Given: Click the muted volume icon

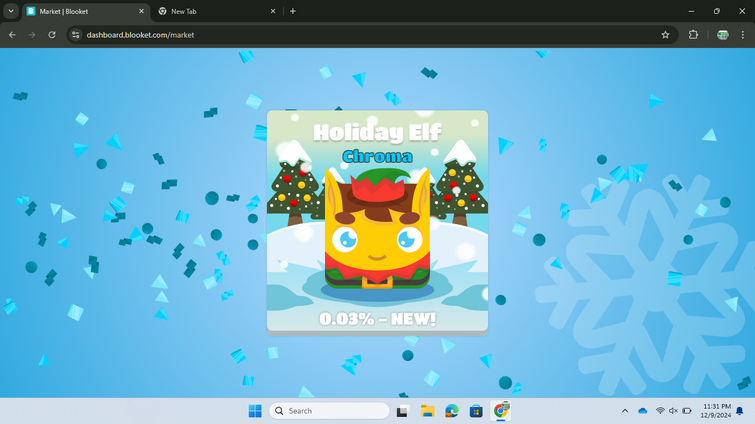Looking at the screenshot, I should [673, 411].
